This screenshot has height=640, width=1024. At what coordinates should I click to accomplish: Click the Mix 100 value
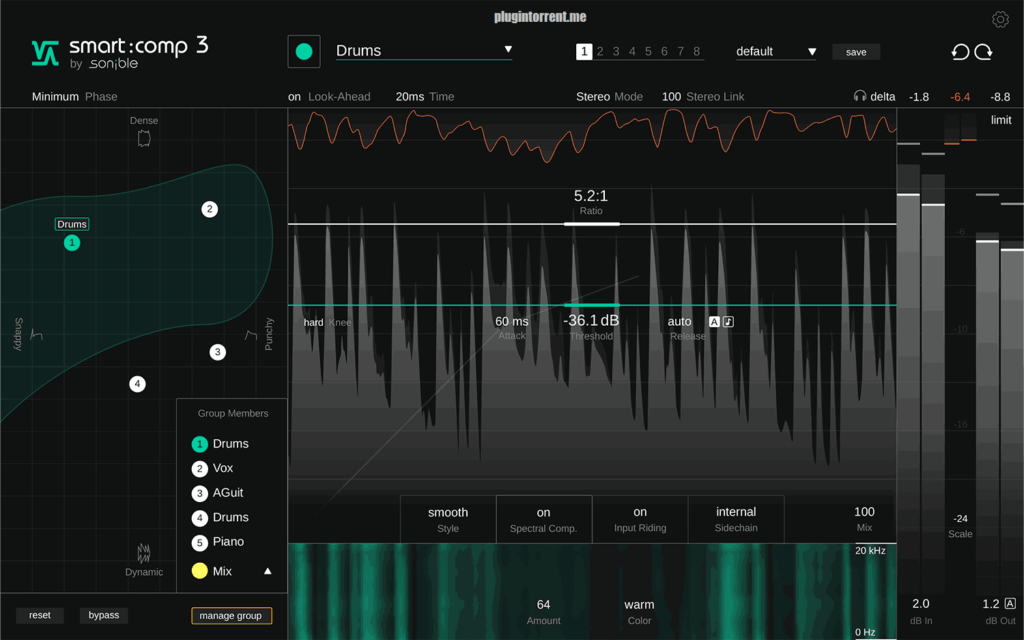point(864,512)
